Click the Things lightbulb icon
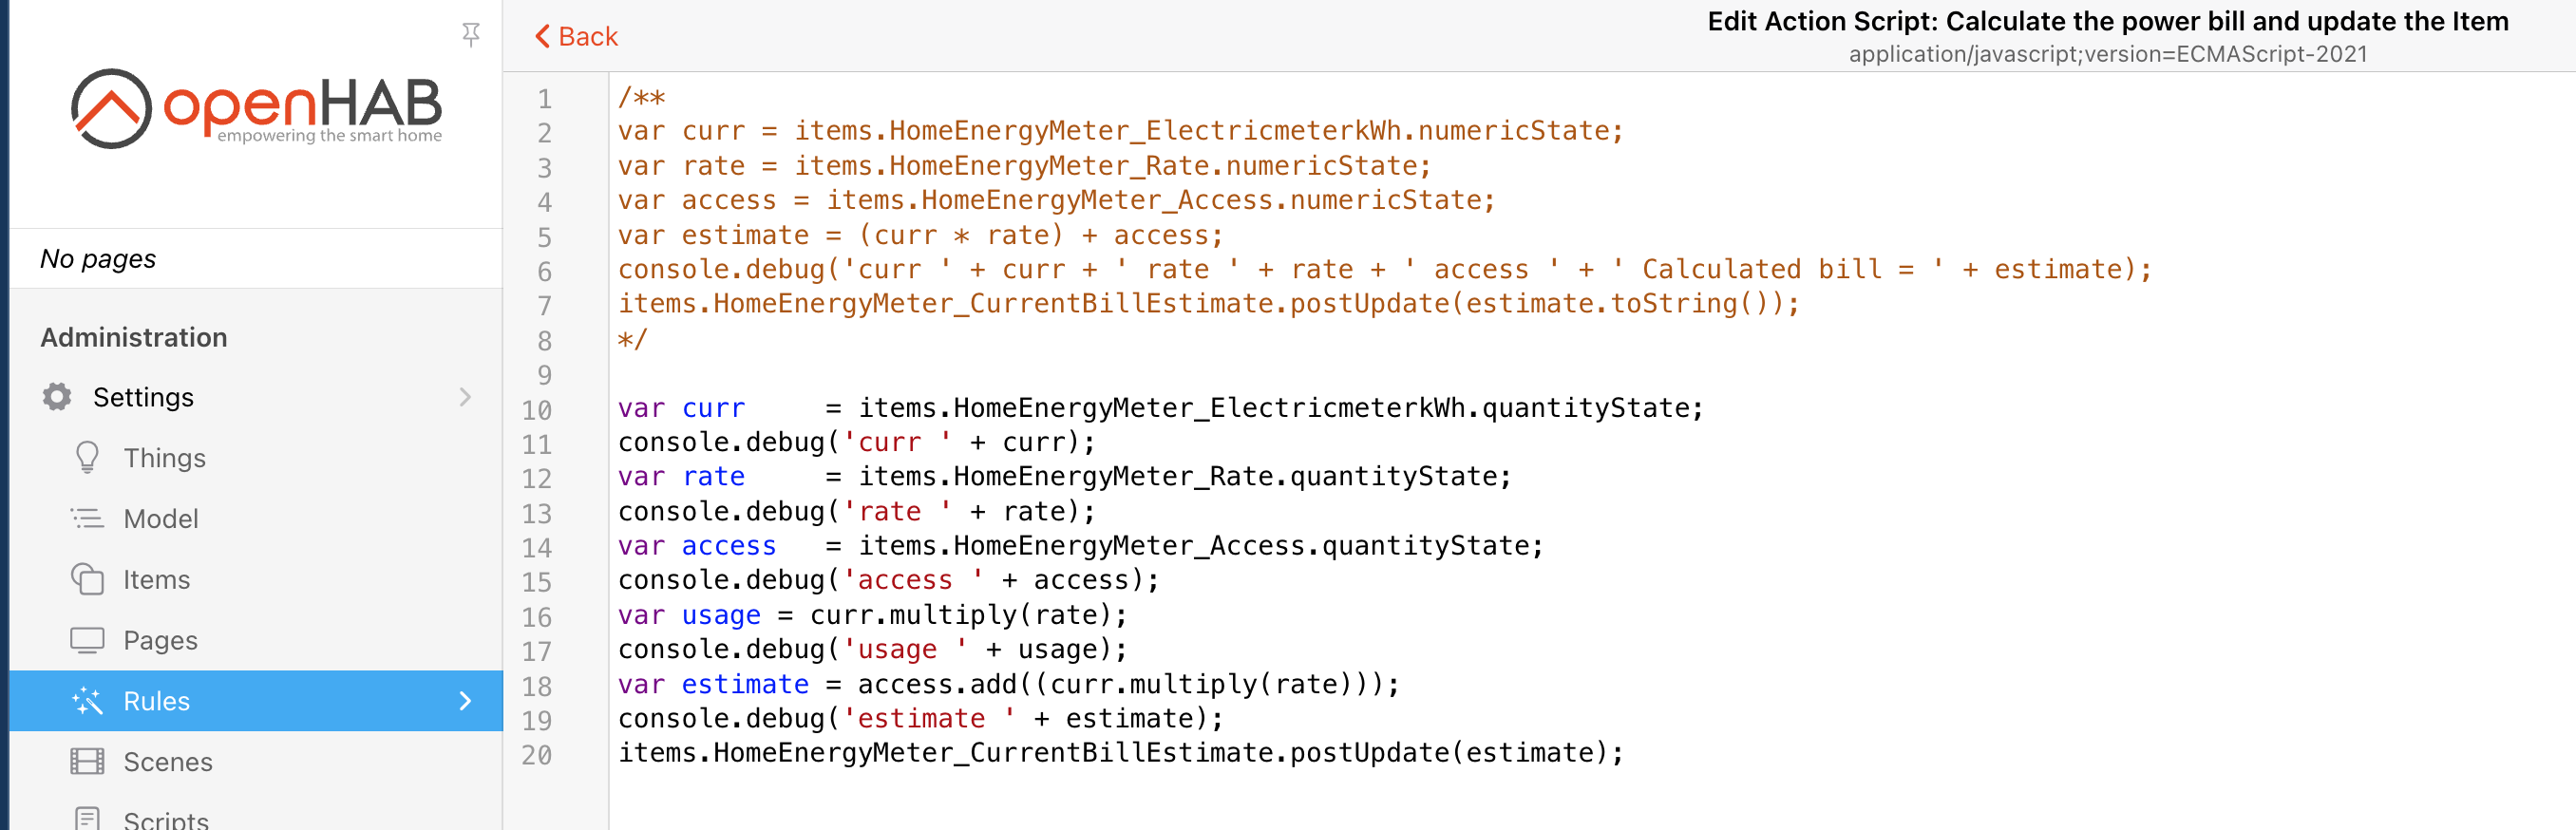 click(x=87, y=457)
